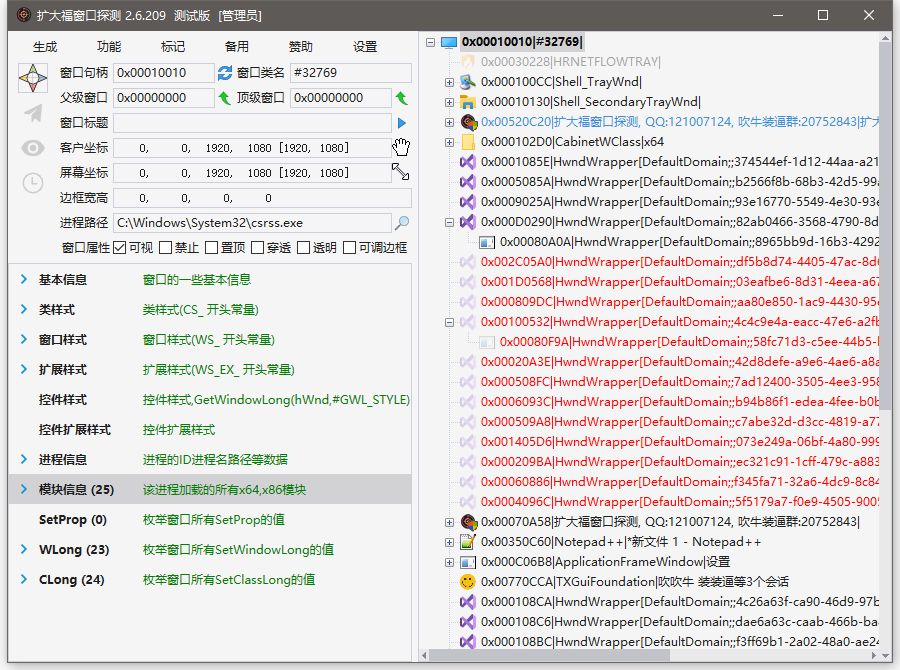Click scroll right arrow of tree panel
This screenshot has width=900, height=670.
(873, 655)
